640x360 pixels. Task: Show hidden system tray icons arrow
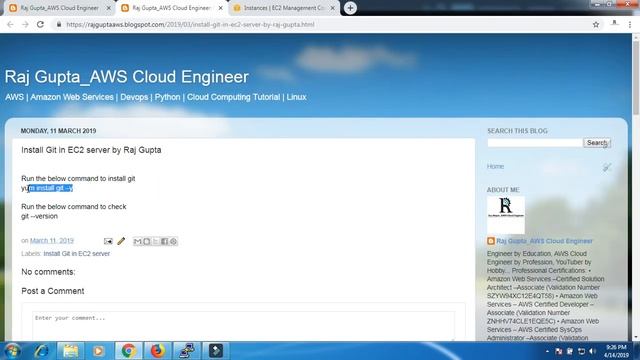coord(547,351)
